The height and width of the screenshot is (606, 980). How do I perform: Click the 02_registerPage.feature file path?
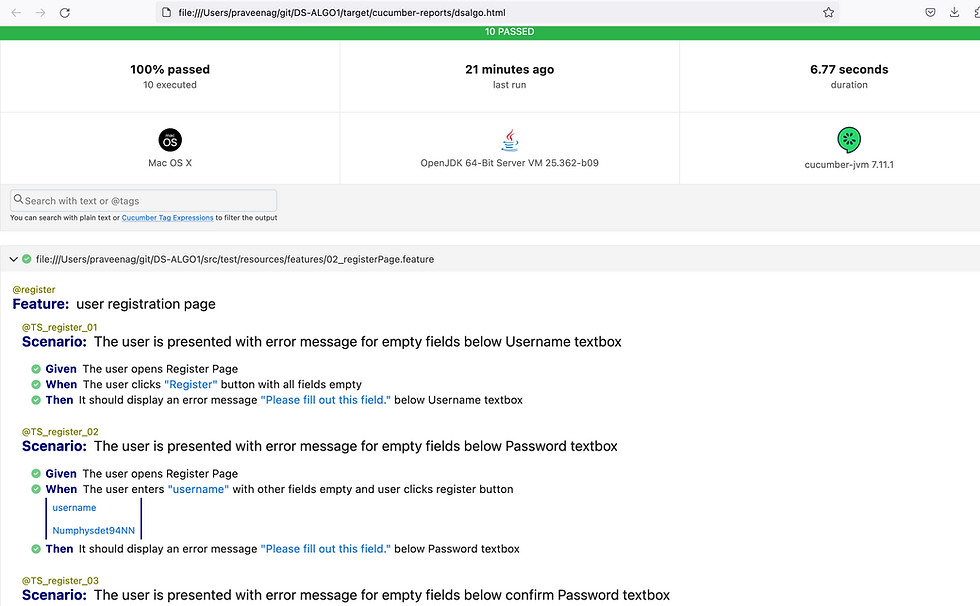[235, 259]
